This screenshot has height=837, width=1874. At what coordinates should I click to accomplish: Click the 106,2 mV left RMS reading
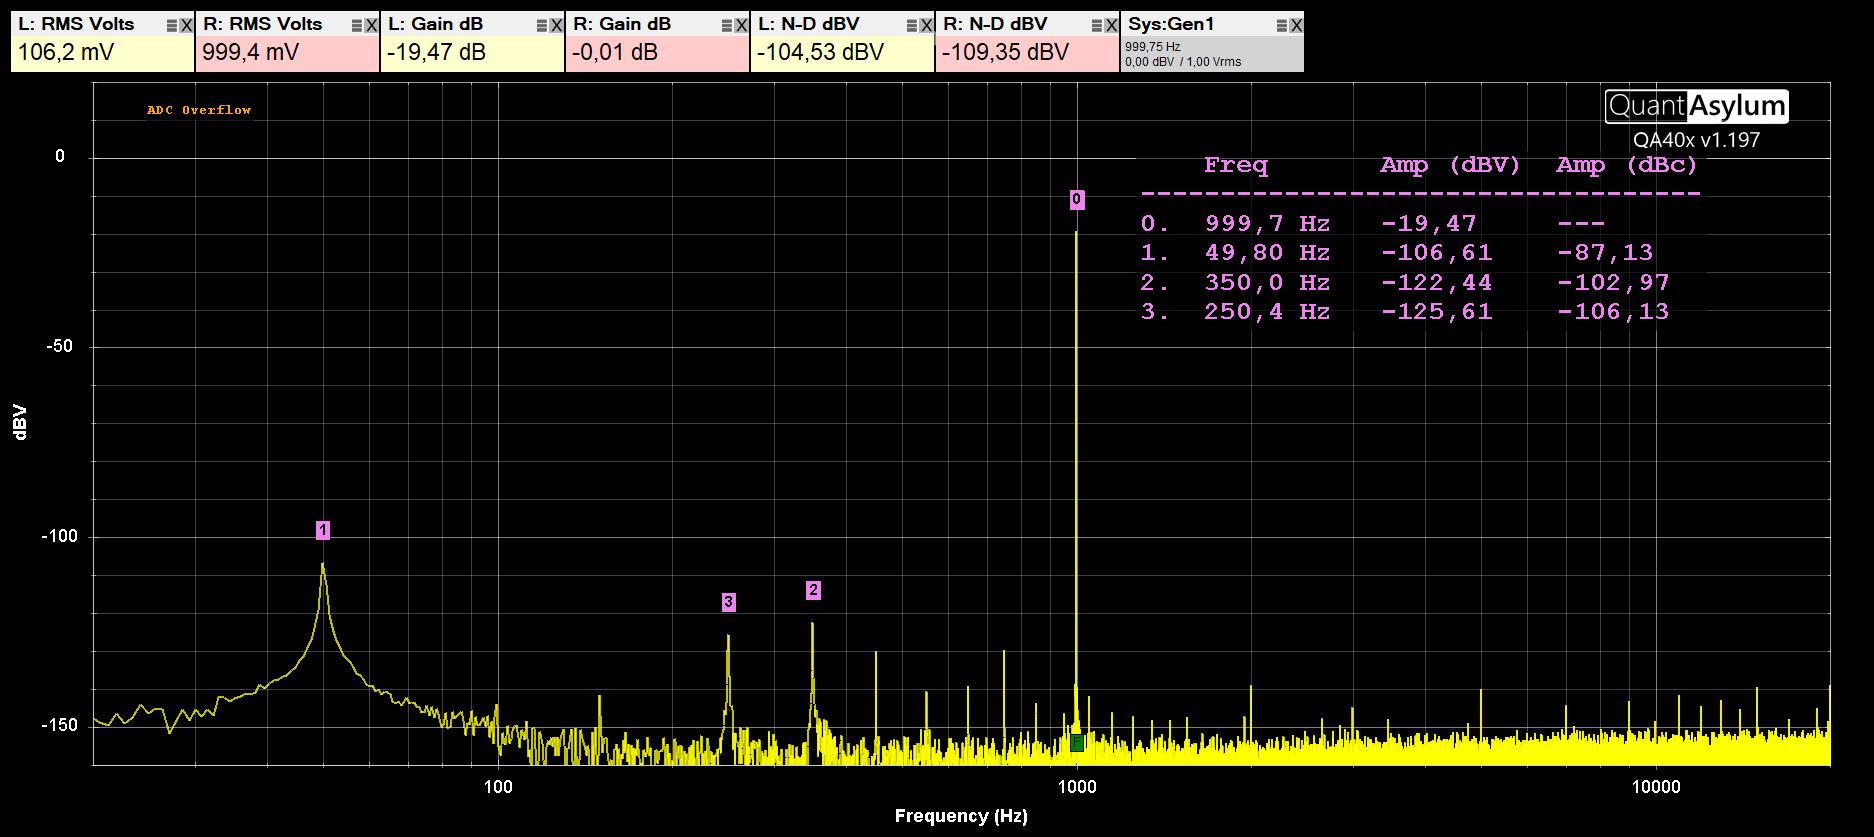click(x=66, y=53)
